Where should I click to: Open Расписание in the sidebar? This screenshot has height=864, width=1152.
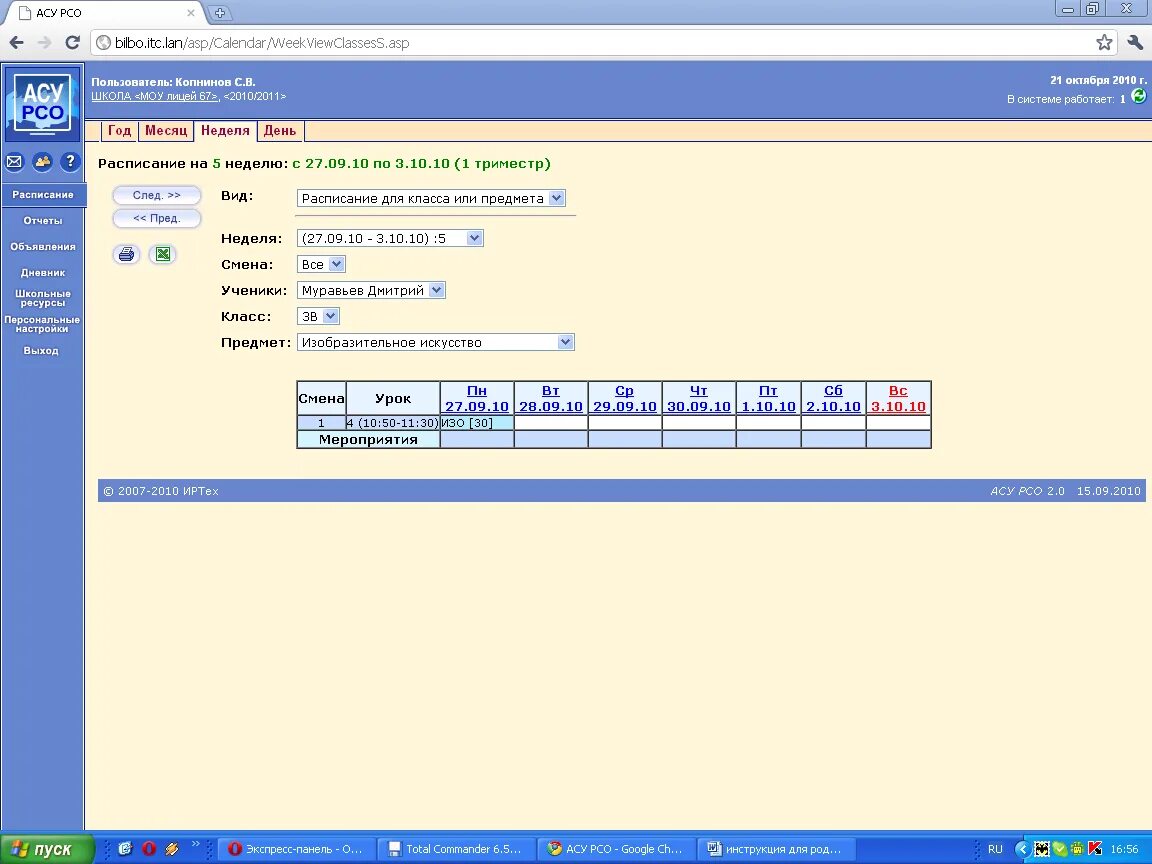(43, 195)
